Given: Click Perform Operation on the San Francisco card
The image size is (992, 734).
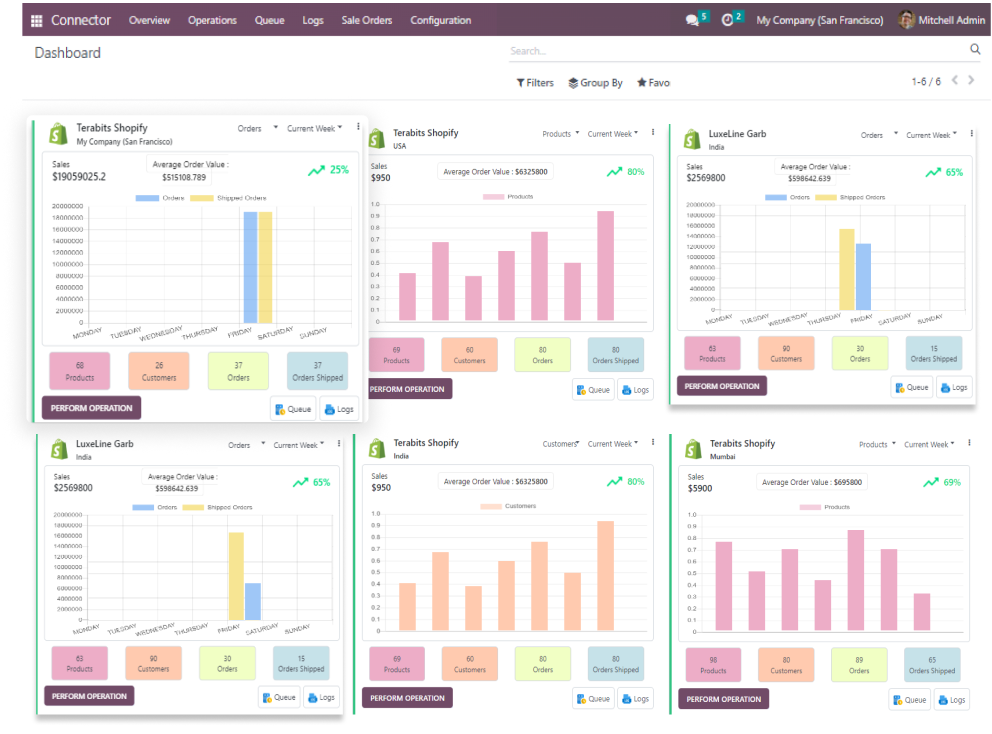Looking at the screenshot, I should (x=92, y=408).
